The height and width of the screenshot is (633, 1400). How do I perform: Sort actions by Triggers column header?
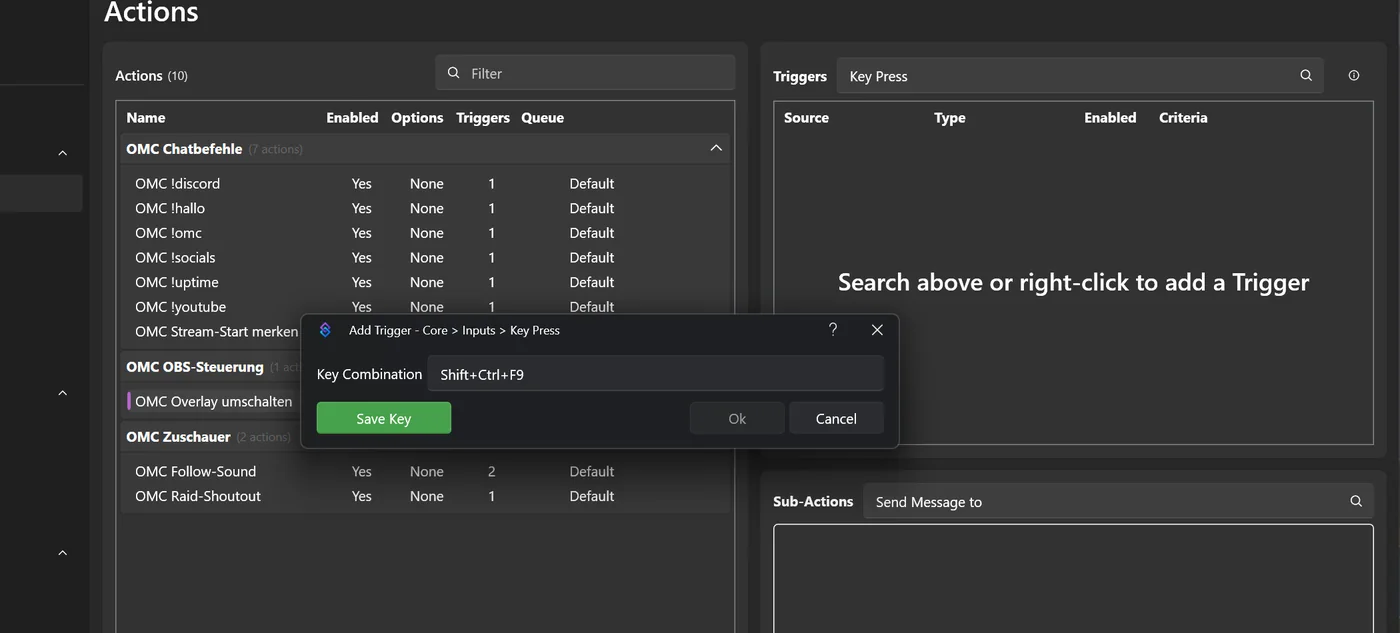click(483, 118)
